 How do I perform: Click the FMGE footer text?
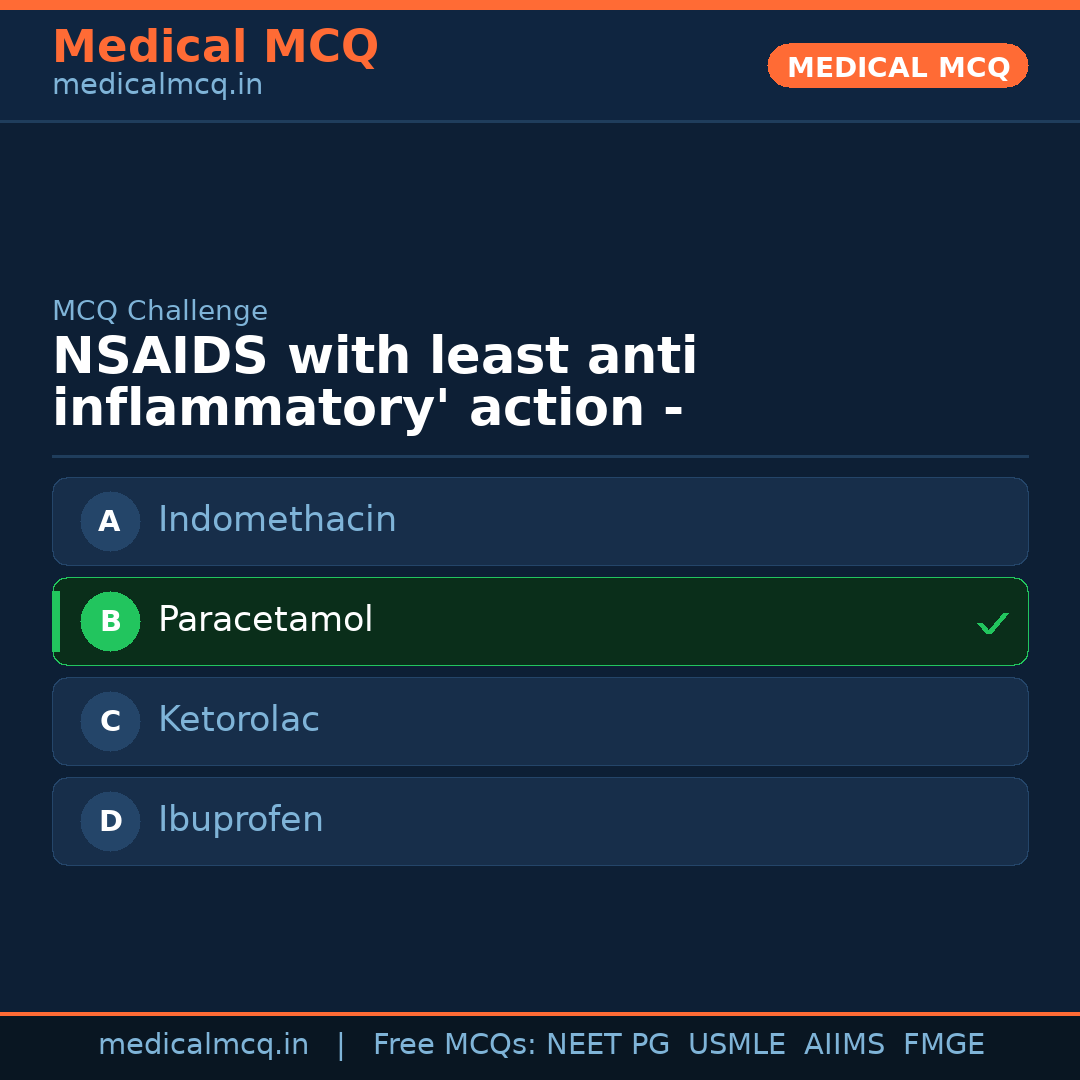pyautogui.click(x=943, y=1045)
